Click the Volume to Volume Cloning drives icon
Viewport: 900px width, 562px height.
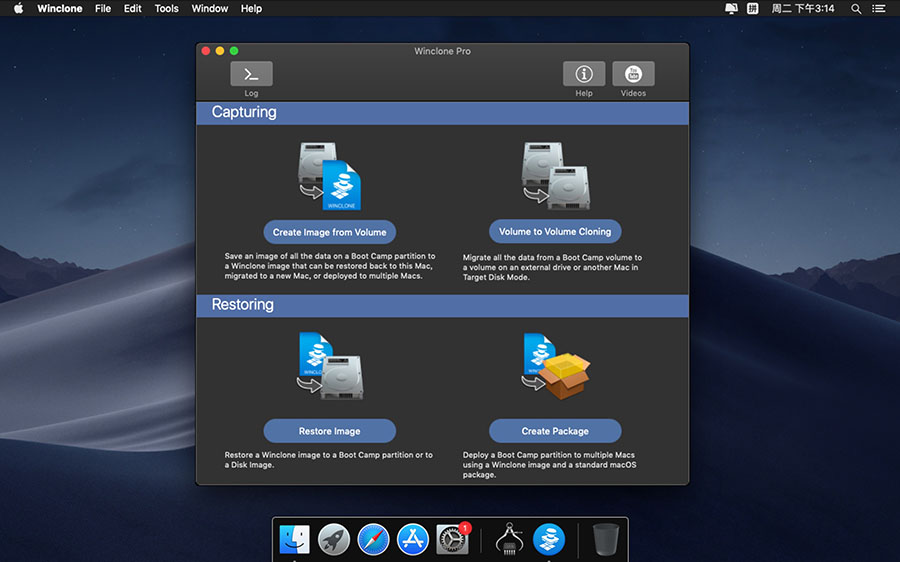pos(555,176)
